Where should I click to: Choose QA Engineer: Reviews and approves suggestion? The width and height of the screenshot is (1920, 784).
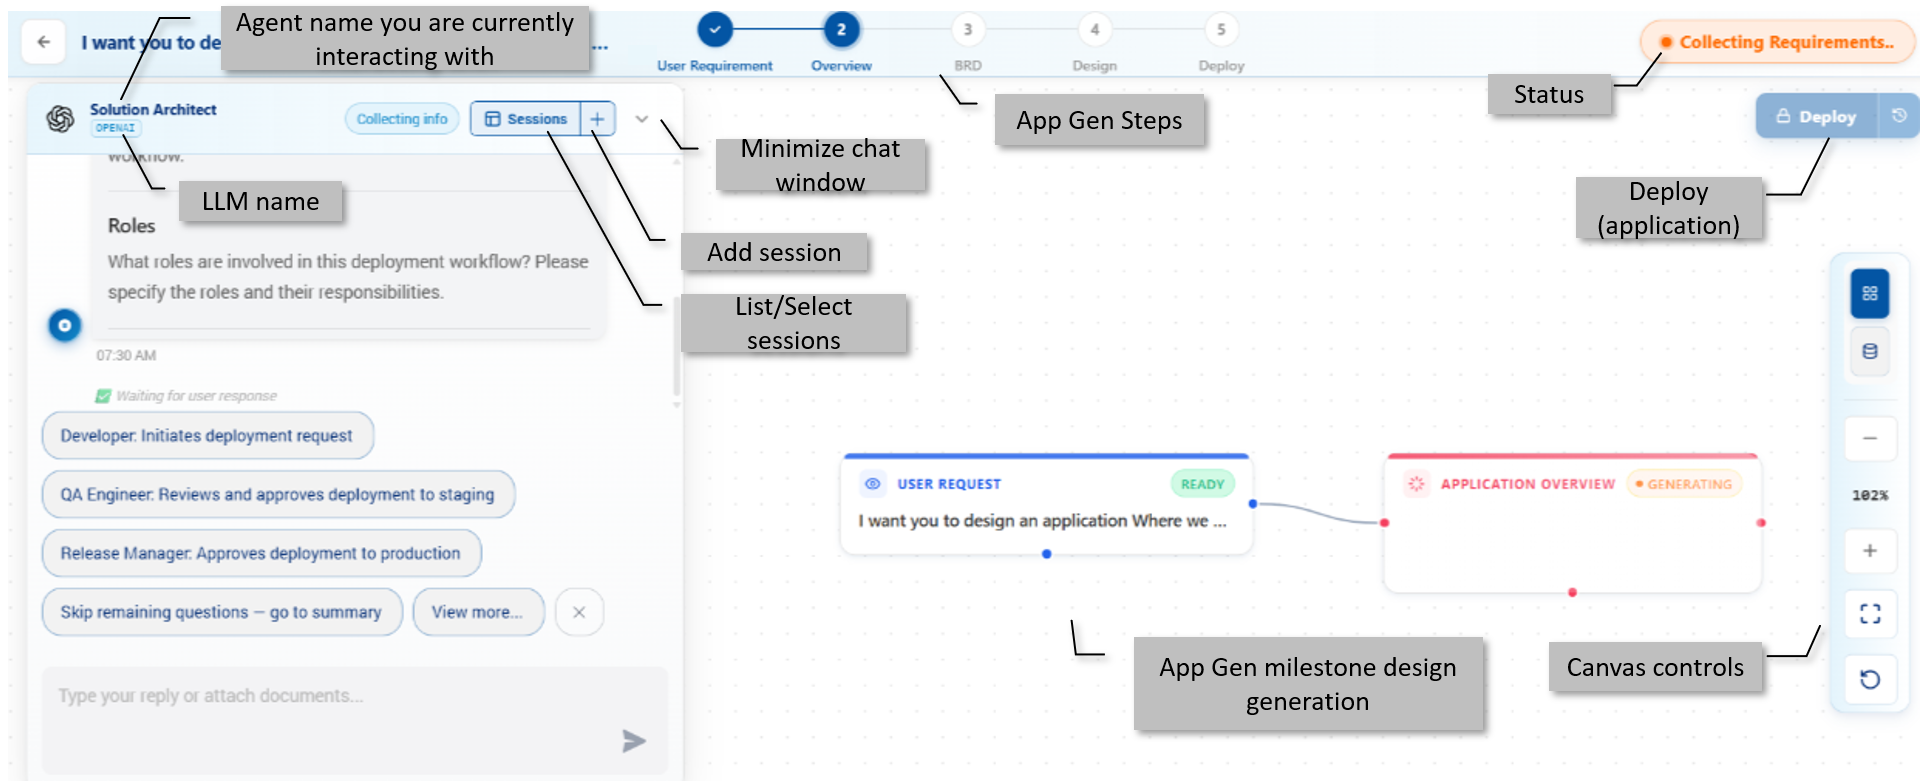pos(278,495)
